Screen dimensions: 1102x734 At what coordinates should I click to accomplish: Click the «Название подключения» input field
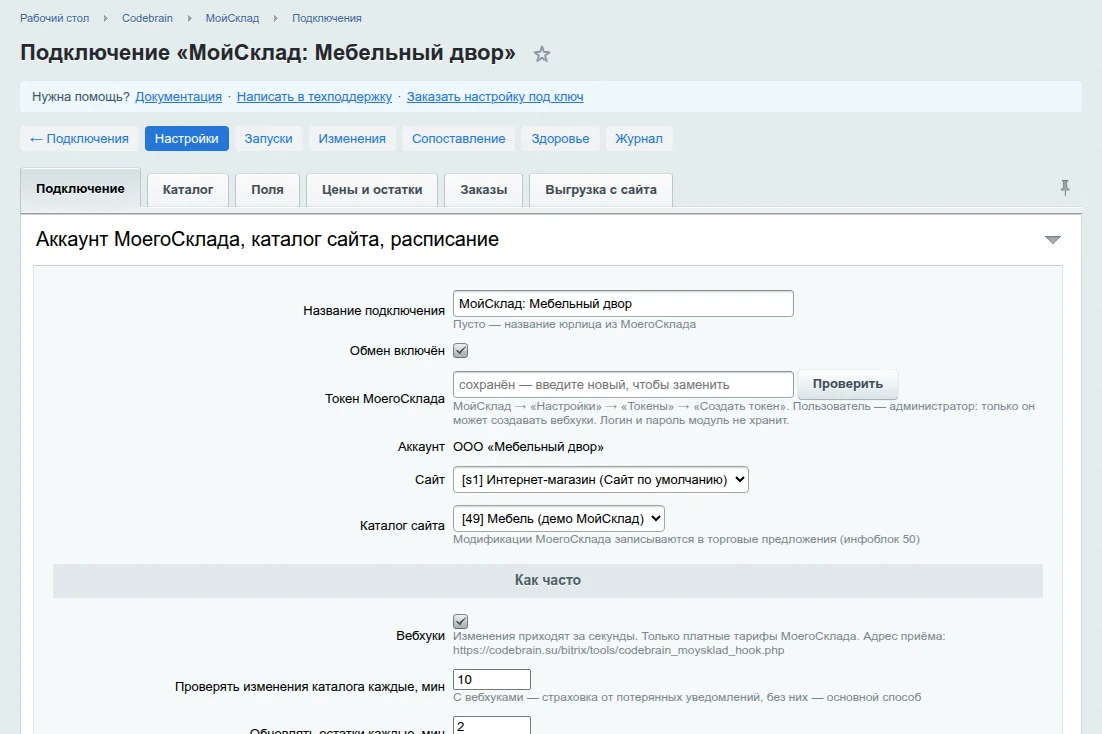[623, 304]
